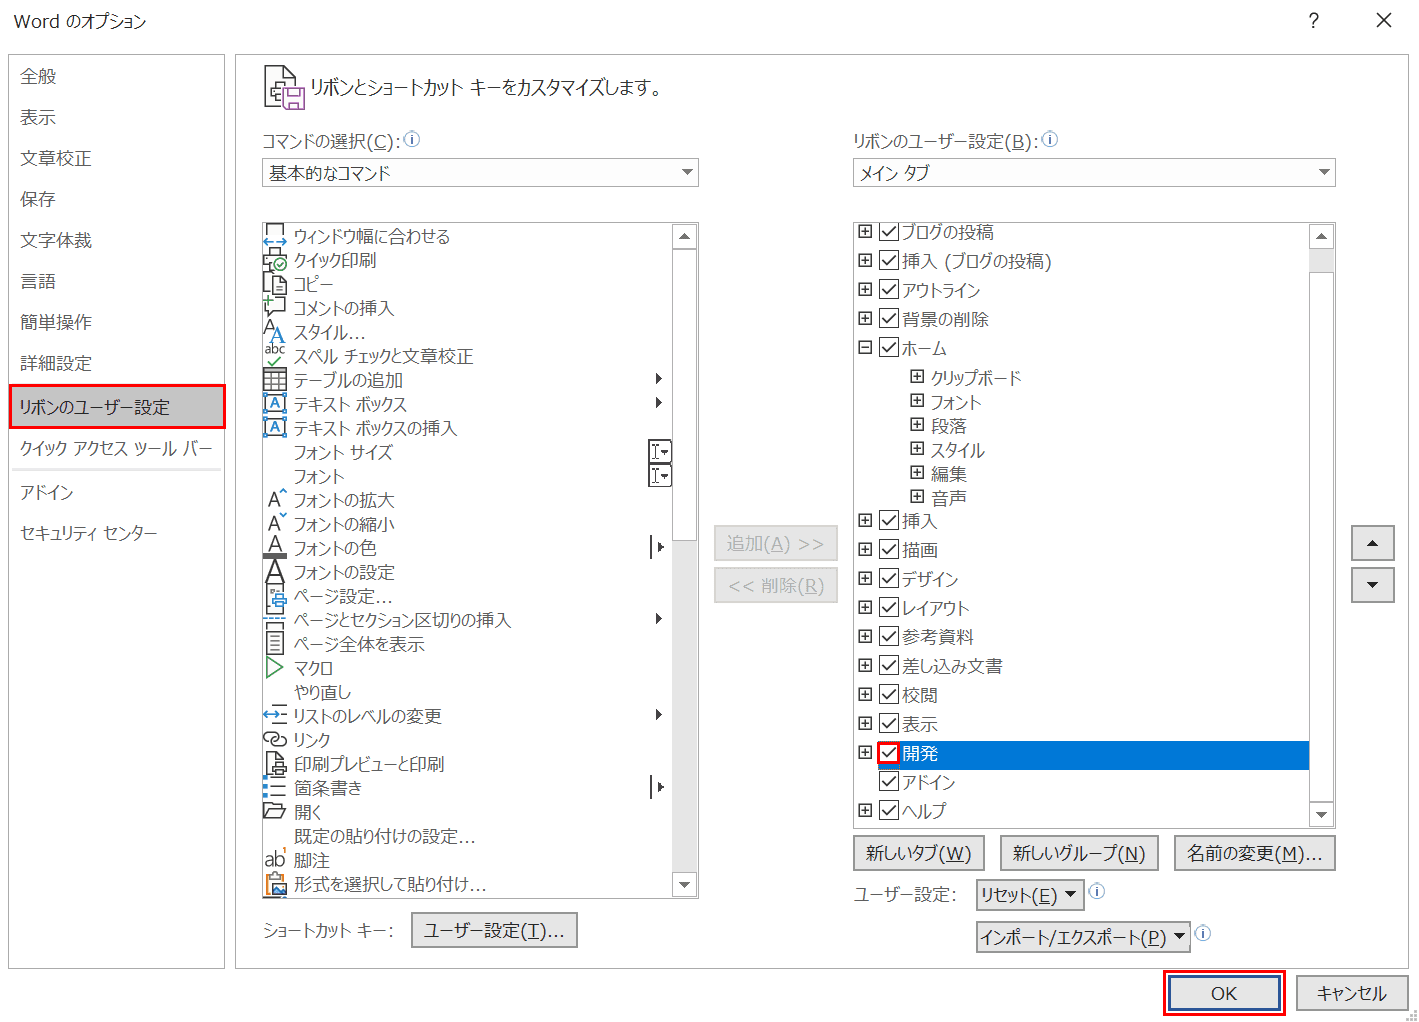Screen dimensions: 1419x1022
Task: Click the フォントの設定 icon
Action: click(x=275, y=572)
